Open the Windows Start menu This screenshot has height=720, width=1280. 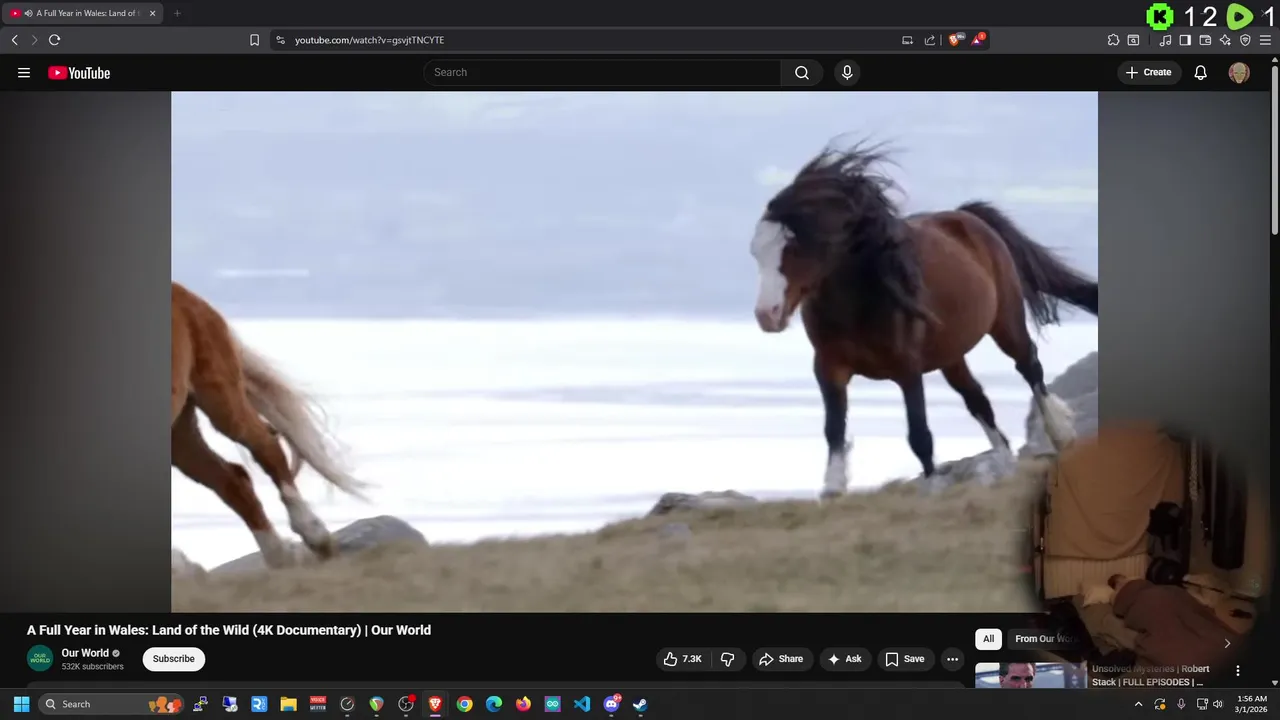coord(21,704)
